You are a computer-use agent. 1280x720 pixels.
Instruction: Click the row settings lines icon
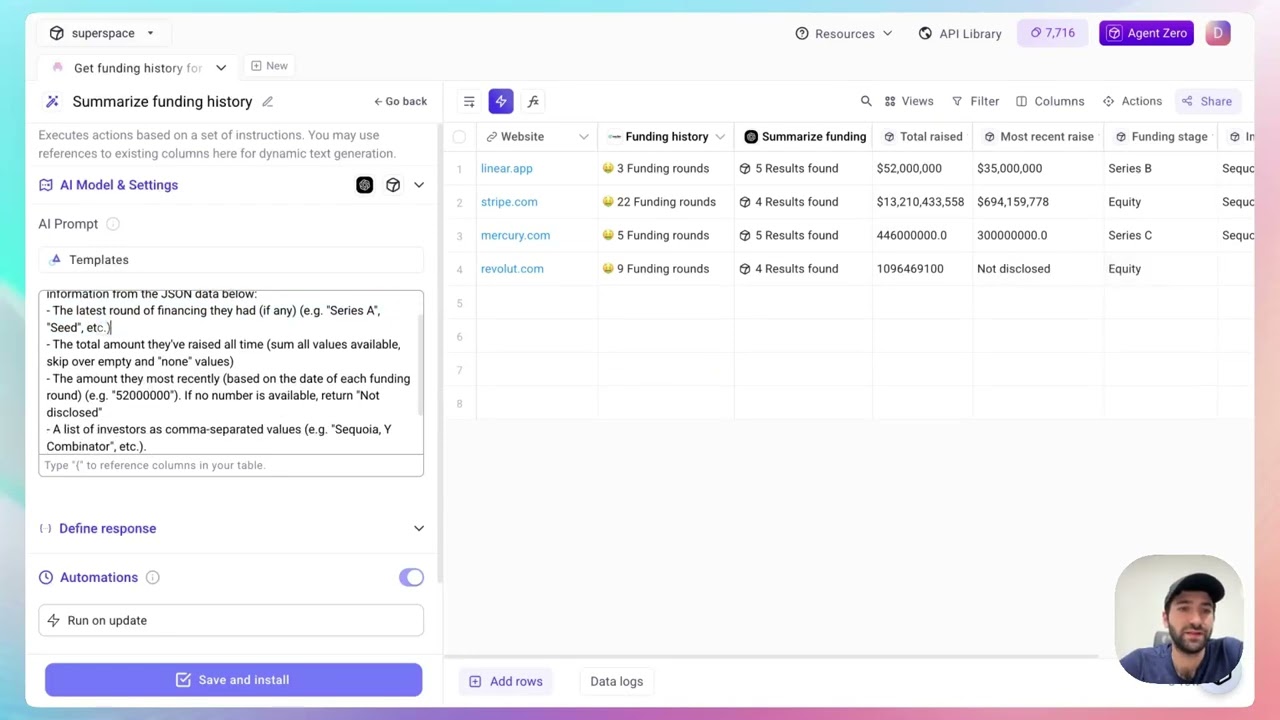[x=469, y=101]
